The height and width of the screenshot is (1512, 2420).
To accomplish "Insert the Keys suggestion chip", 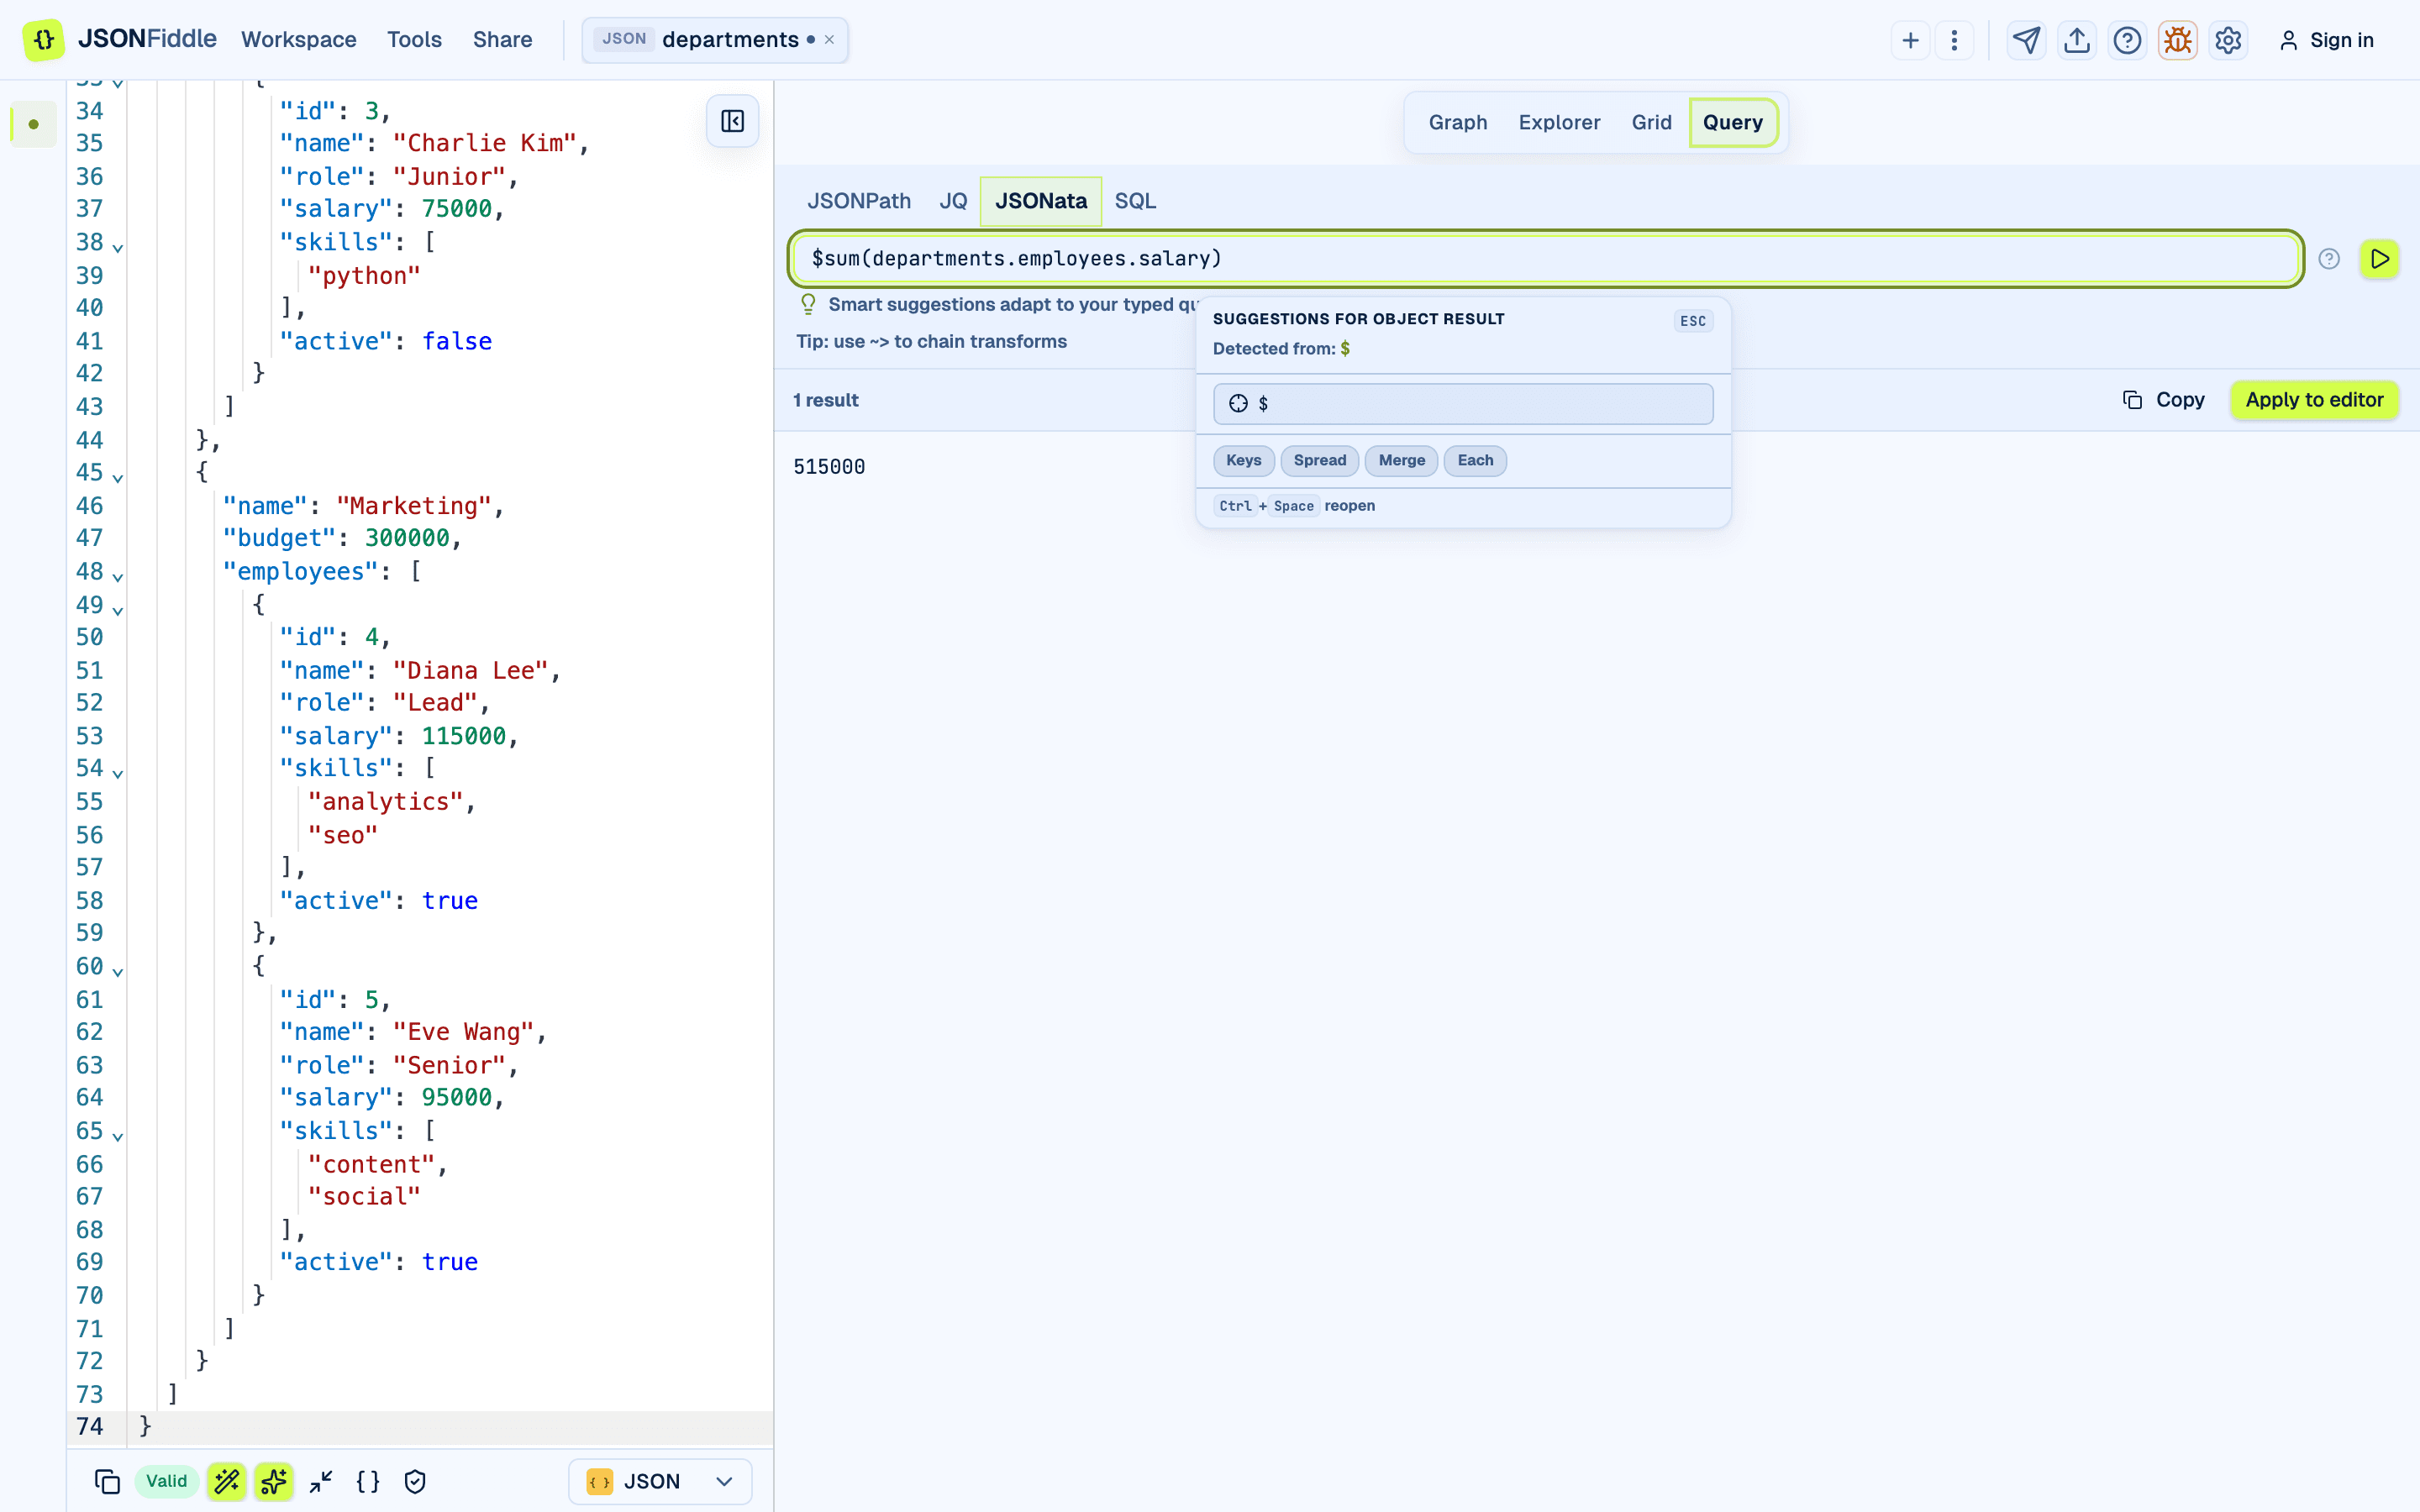I will (1243, 460).
